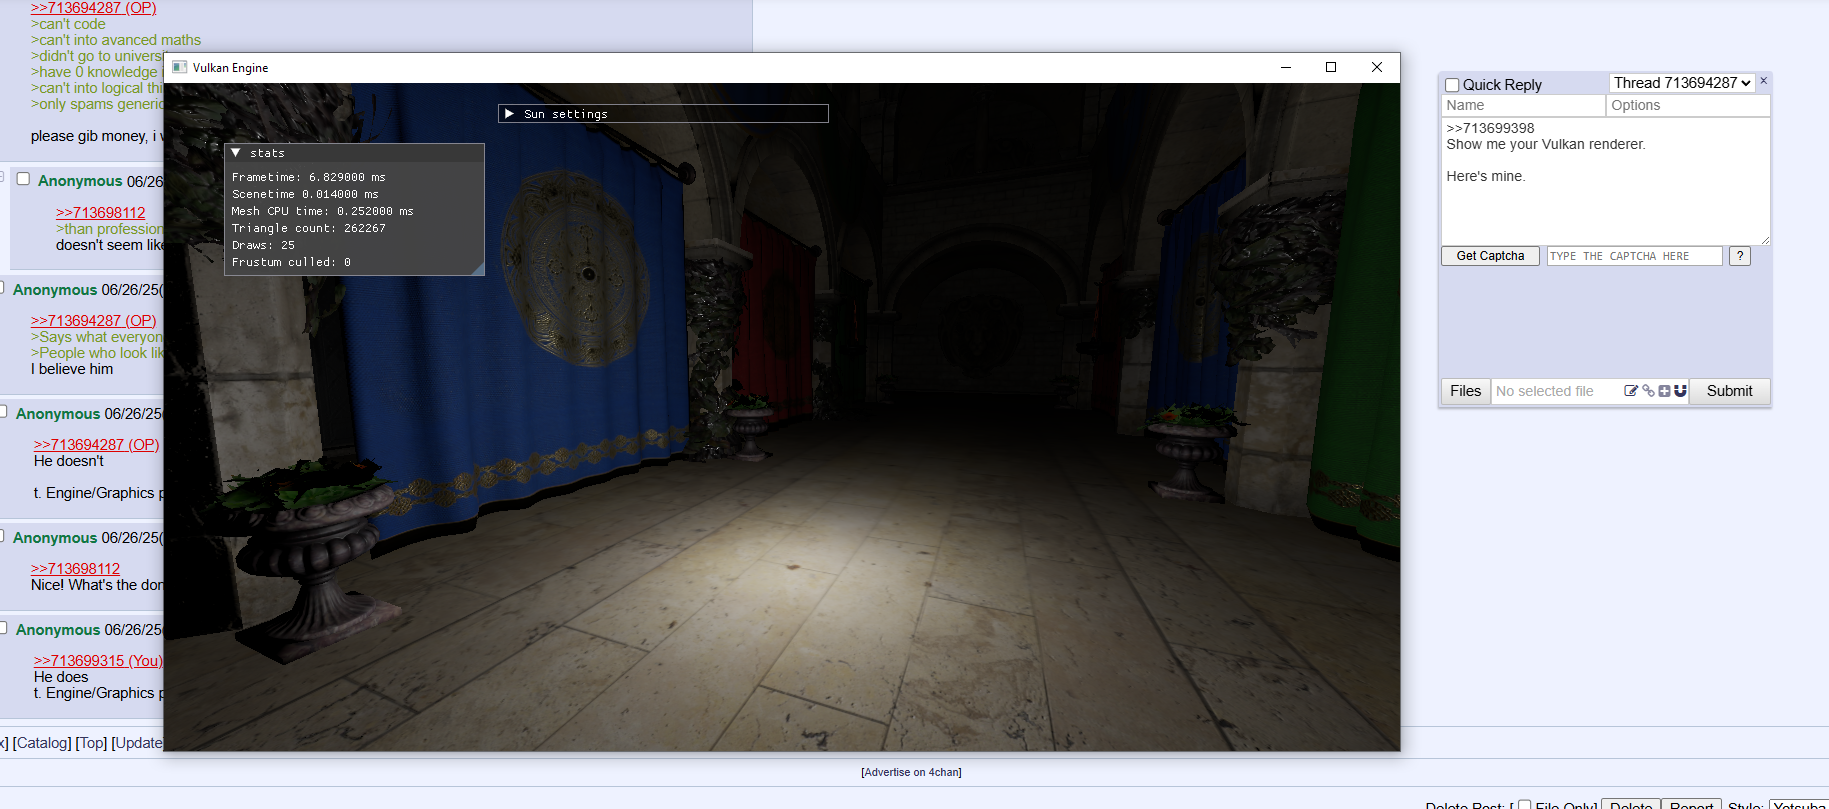Click the Get Captcha button
Screen dimensions: 1829x809
[1490, 256]
